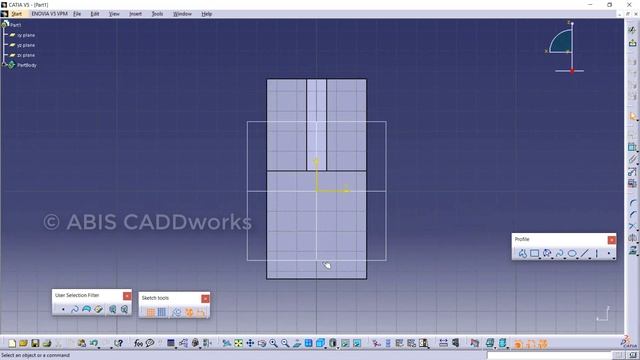Screen dimensions: 640x360
Task: Open the Help menu
Action: (207, 14)
